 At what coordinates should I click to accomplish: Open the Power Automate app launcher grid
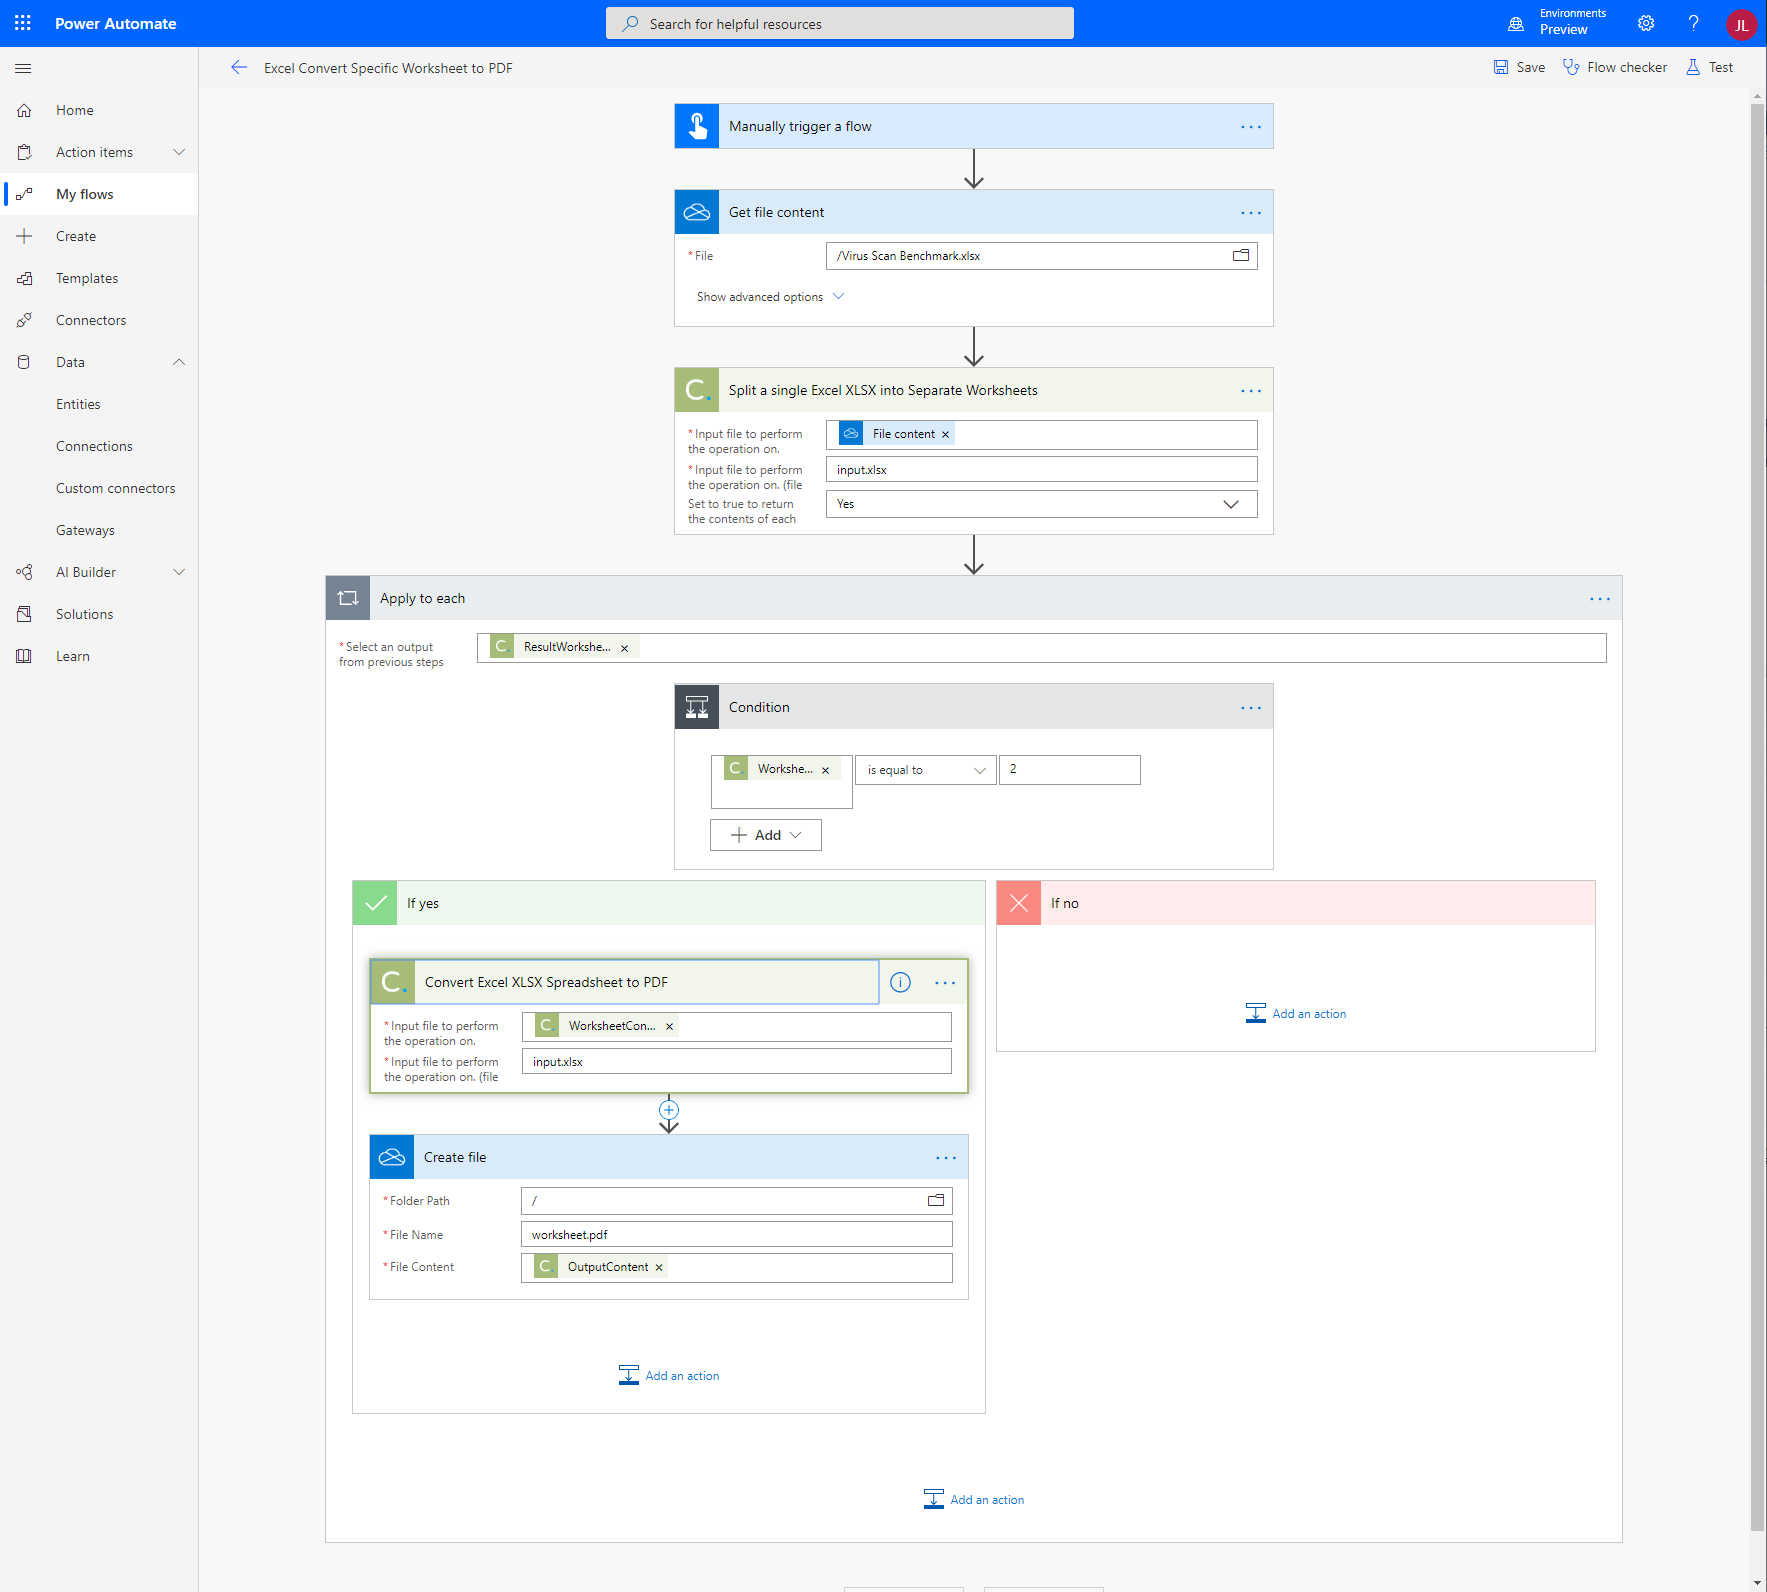pyautogui.click(x=22, y=23)
